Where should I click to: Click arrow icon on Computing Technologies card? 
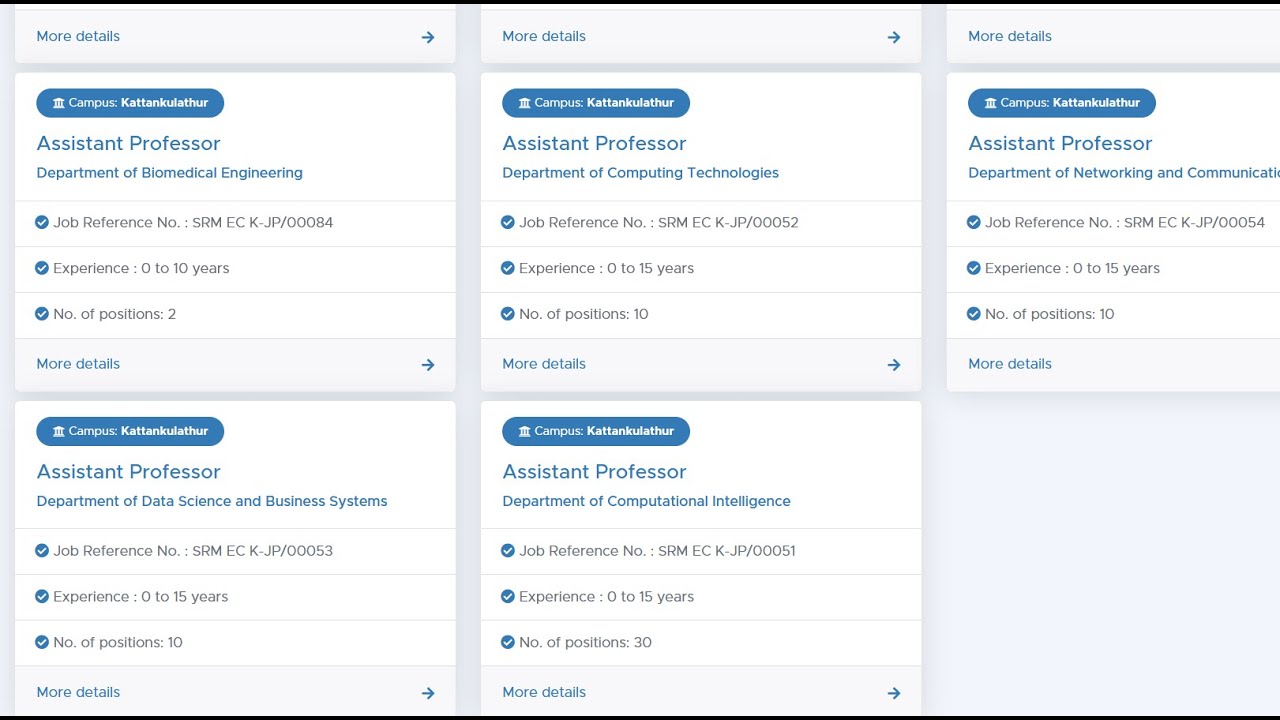click(x=894, y=365)
